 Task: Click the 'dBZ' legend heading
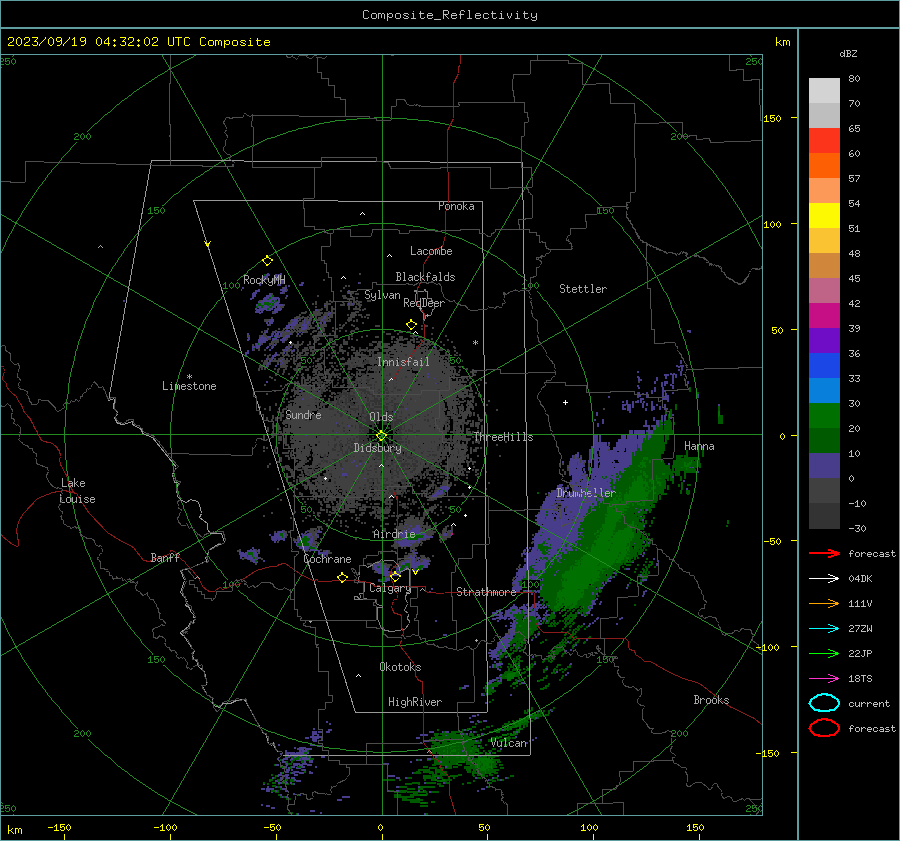848,54
